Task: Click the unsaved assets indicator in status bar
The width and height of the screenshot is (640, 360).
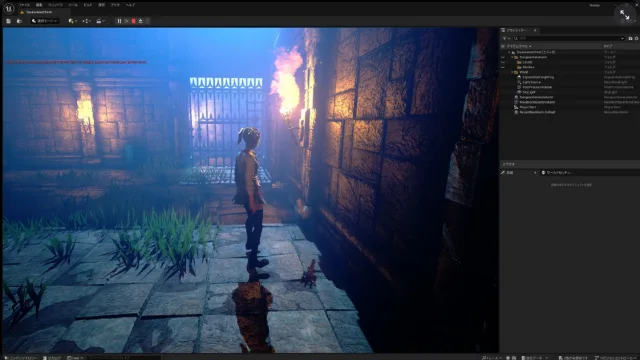Action: (573, 358)
